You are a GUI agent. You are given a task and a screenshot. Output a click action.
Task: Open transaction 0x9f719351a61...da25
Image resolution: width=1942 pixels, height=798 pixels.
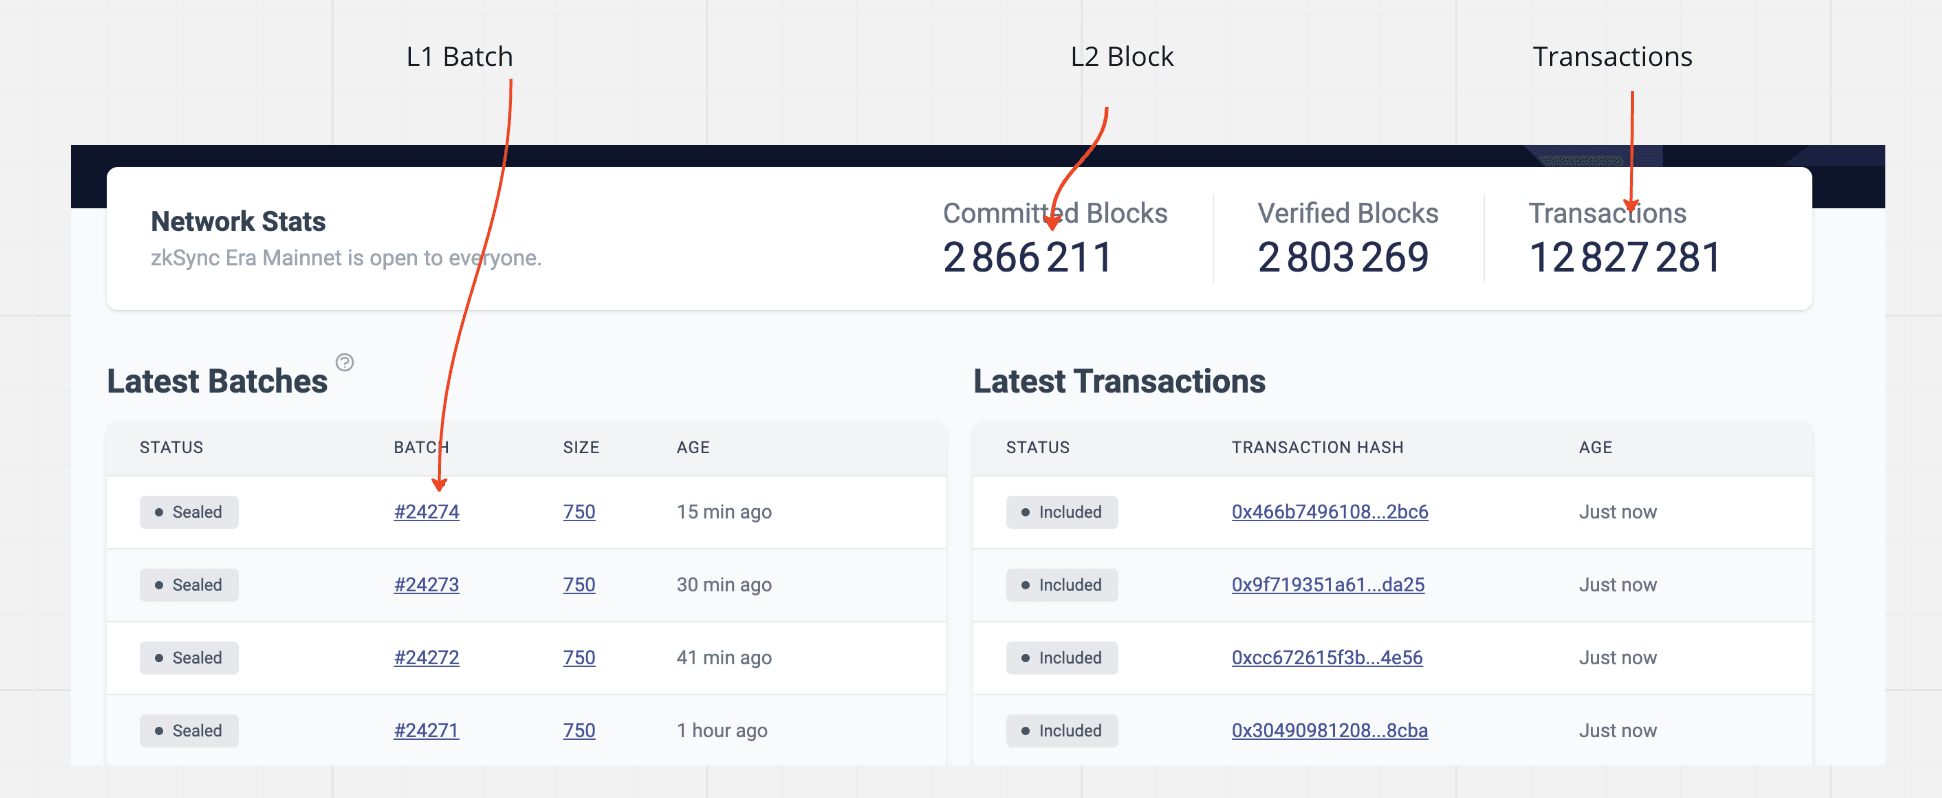pyautogui.click(x=1327, y=585)
